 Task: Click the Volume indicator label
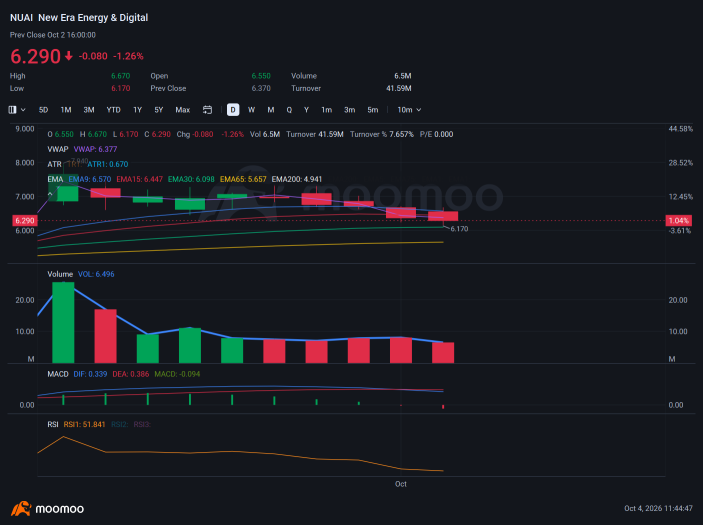[x=60, y=274]
